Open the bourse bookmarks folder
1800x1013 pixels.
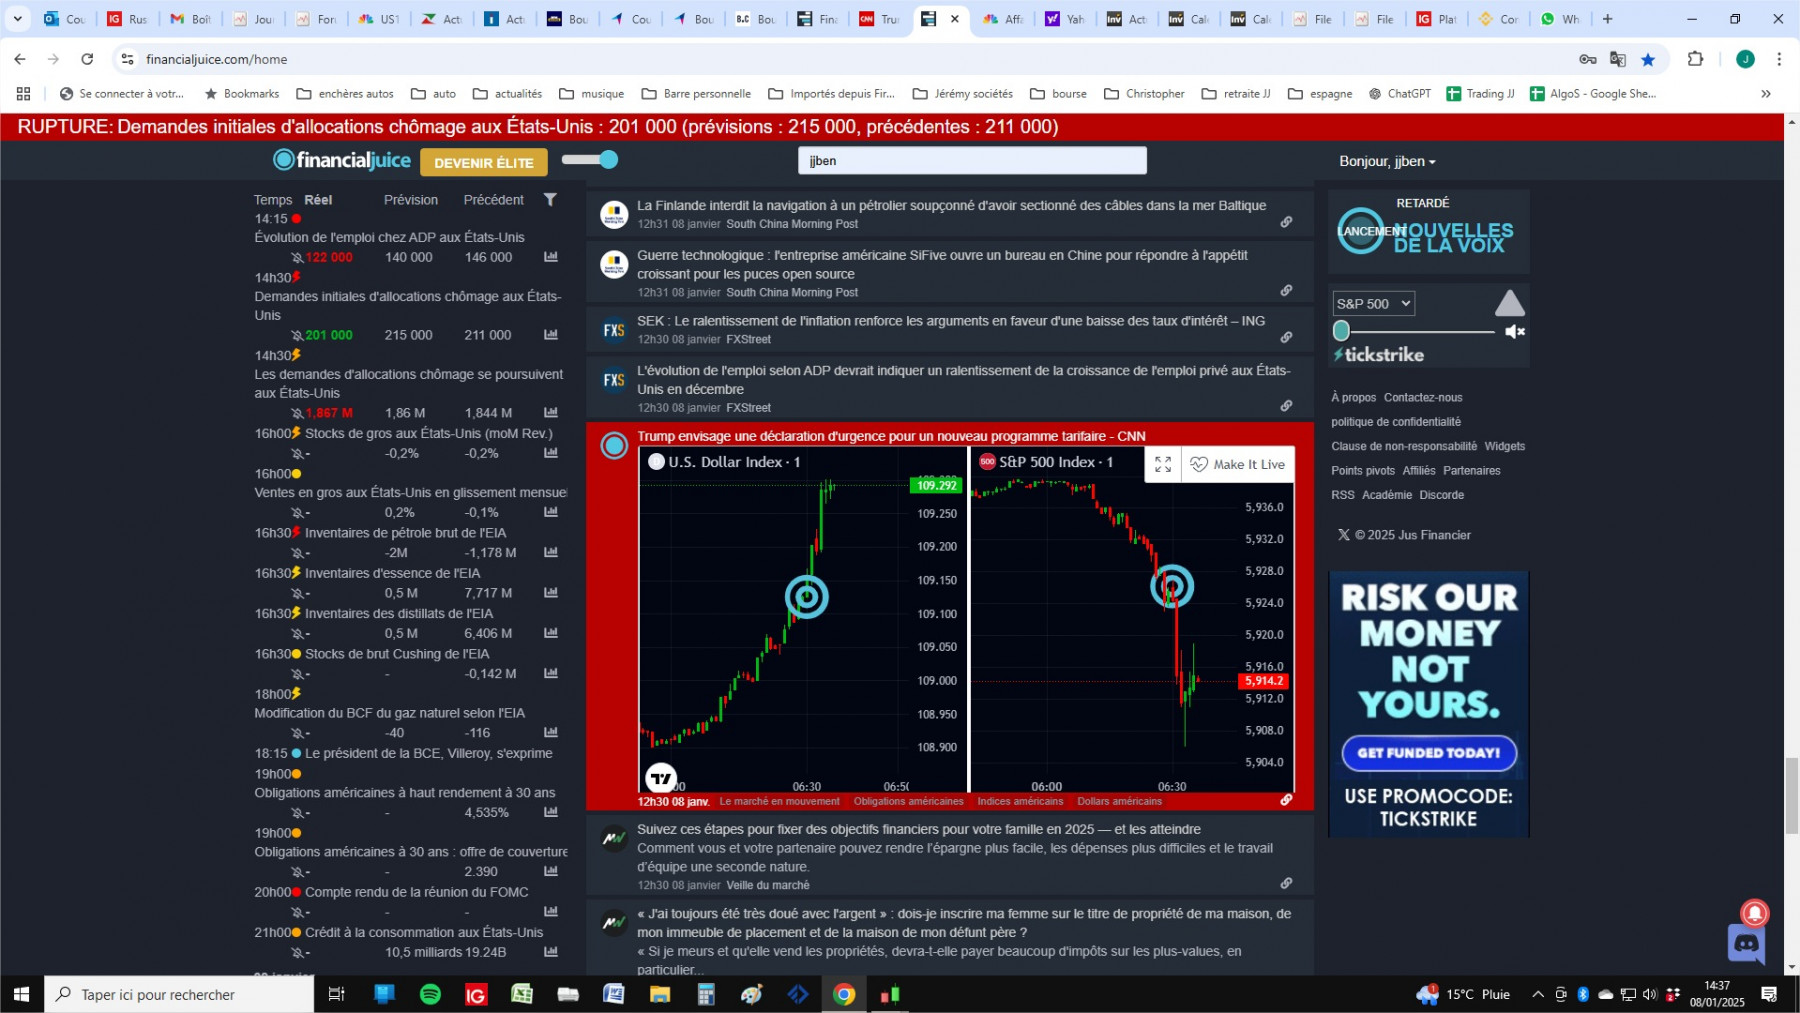[1058, 94]
